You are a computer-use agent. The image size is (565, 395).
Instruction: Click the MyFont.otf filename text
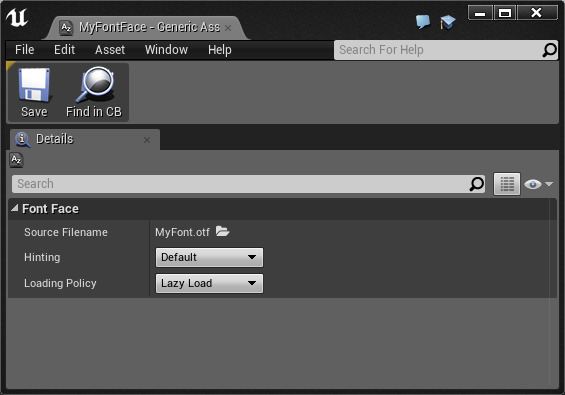pyautogui.click(x=182, y=232)
